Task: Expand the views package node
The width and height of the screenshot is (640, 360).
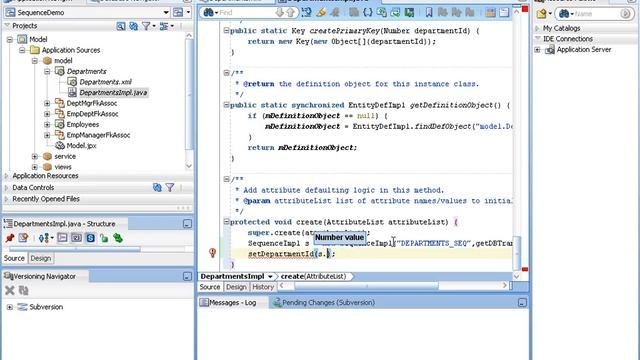Action: click(x=35, y=167)
